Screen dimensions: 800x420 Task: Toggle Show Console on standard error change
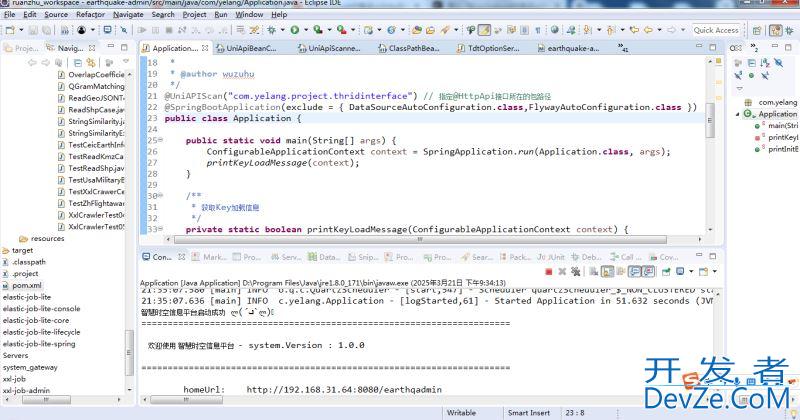[x=648, y=271]
